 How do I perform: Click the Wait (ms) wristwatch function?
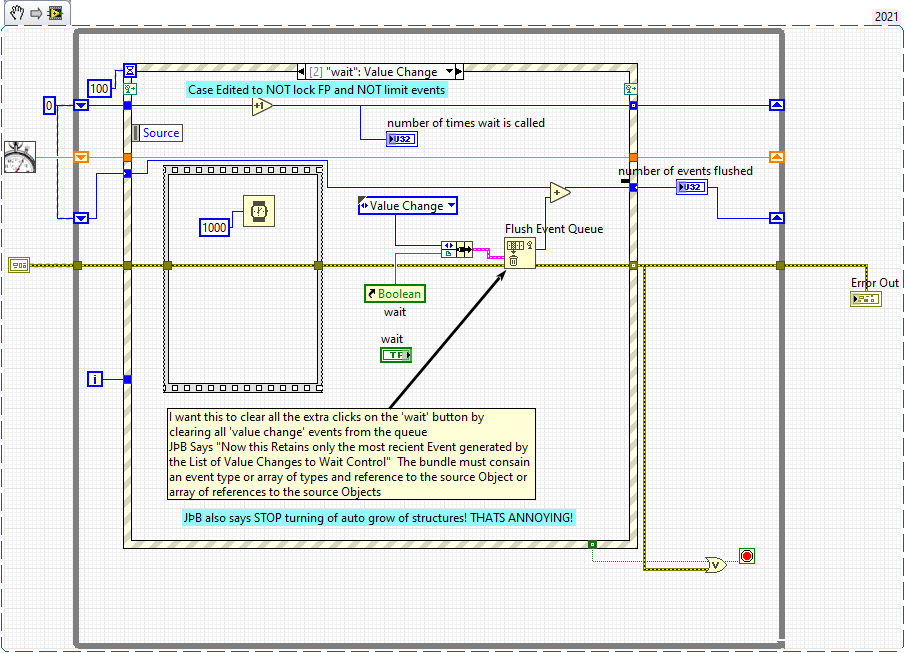[259, 211]
